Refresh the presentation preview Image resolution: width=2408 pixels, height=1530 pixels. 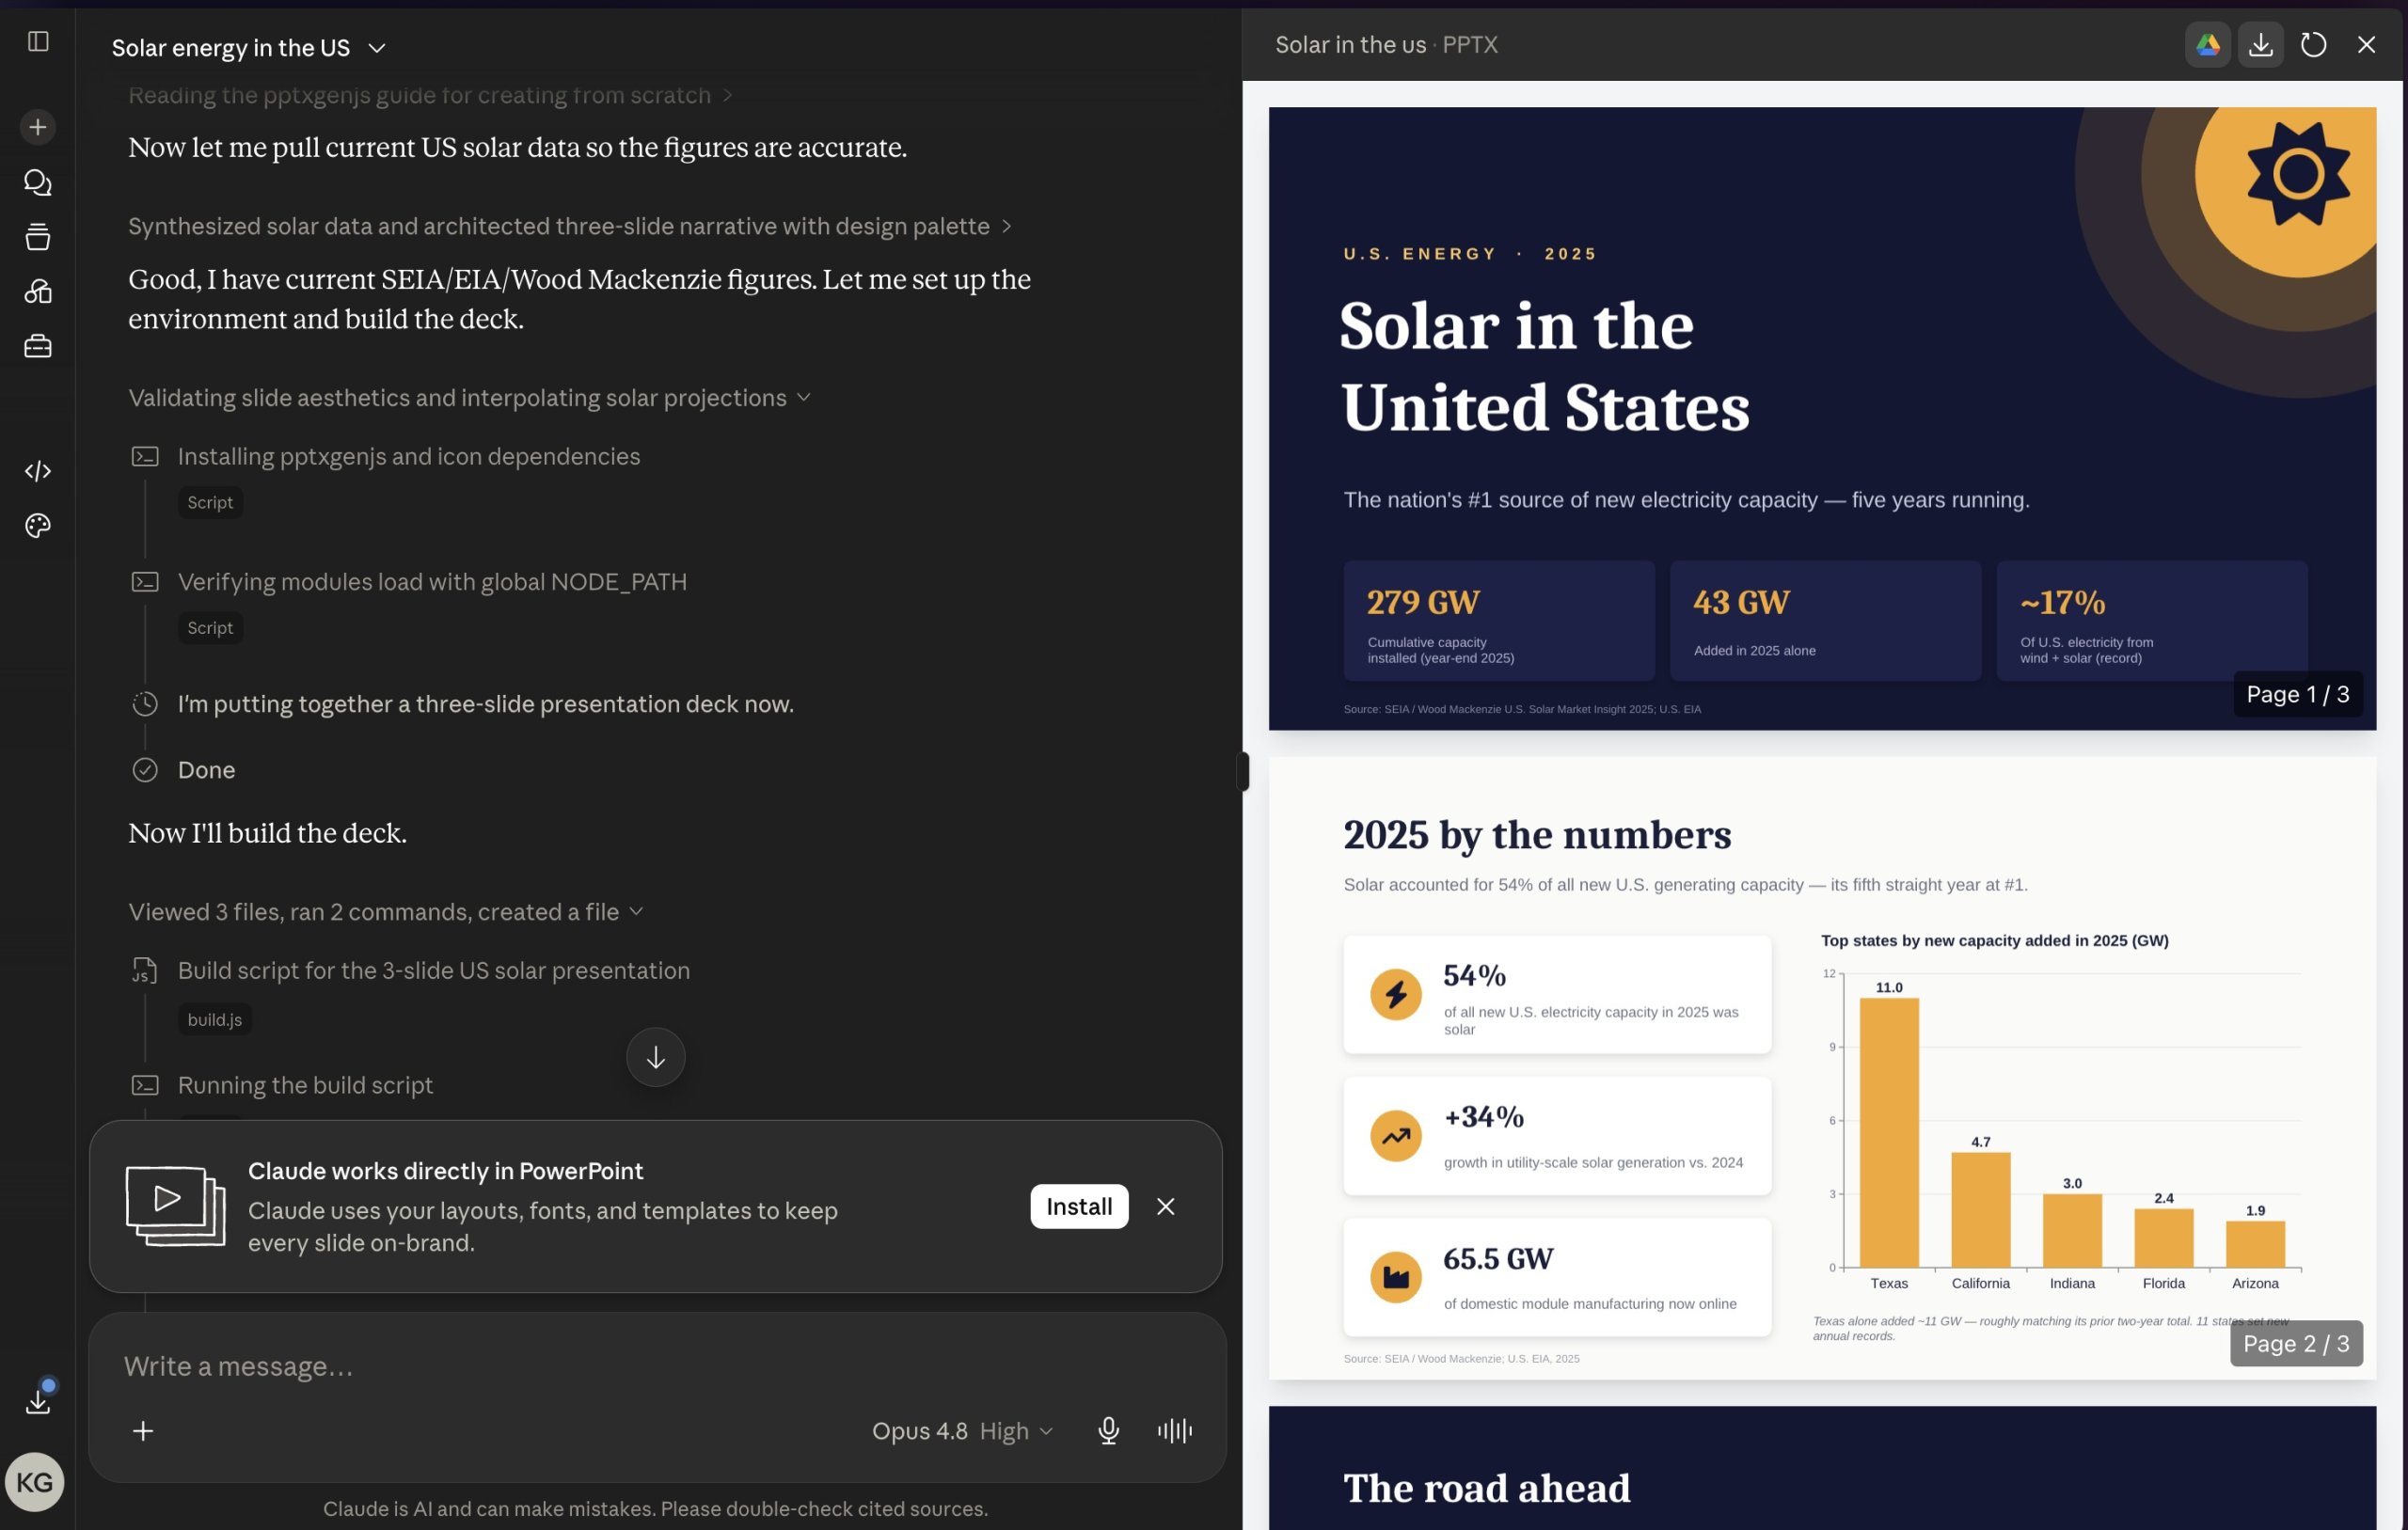coord(2314,45)
